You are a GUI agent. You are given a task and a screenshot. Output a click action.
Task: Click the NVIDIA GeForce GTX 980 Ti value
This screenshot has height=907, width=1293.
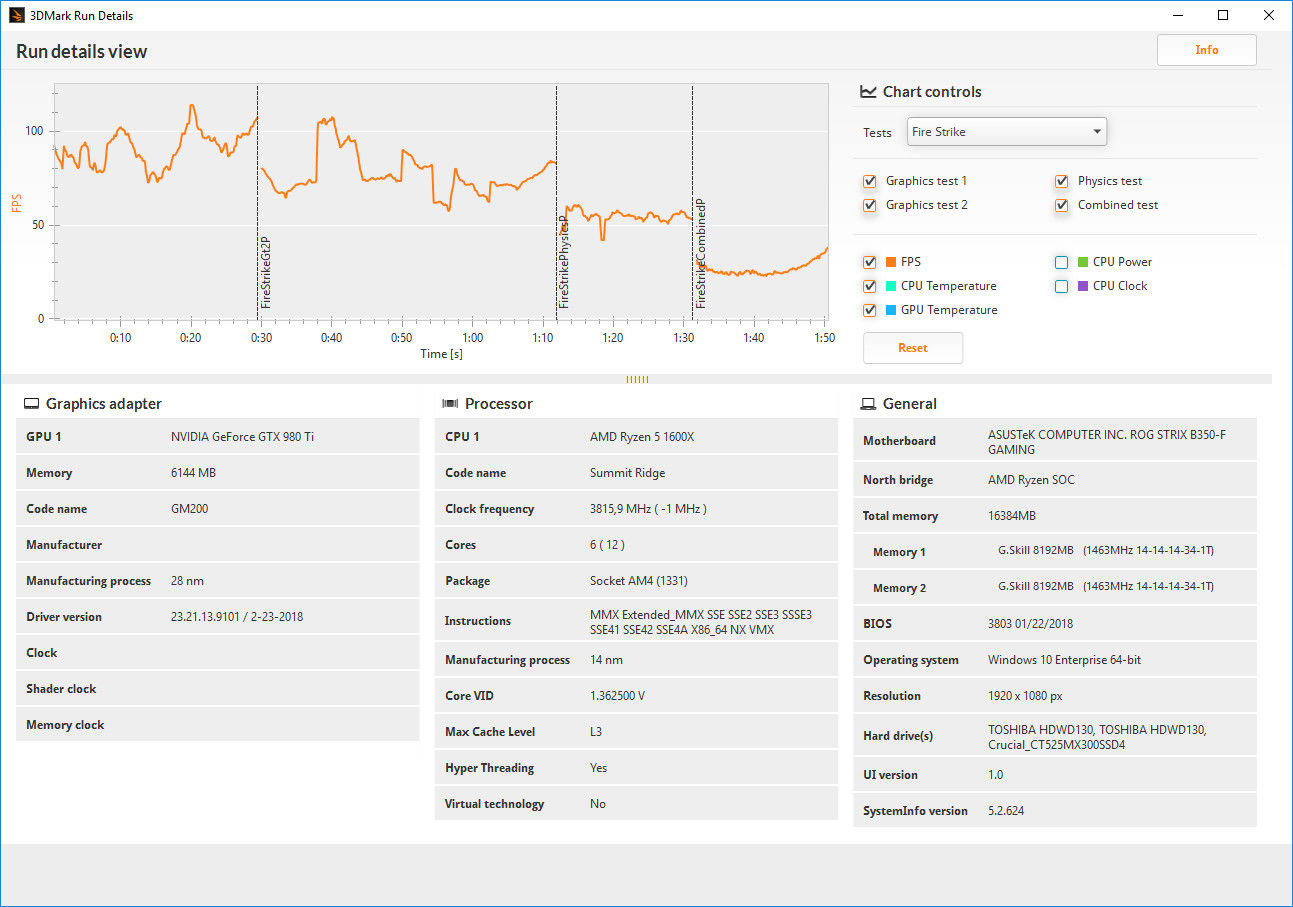(x=243, y=437)
